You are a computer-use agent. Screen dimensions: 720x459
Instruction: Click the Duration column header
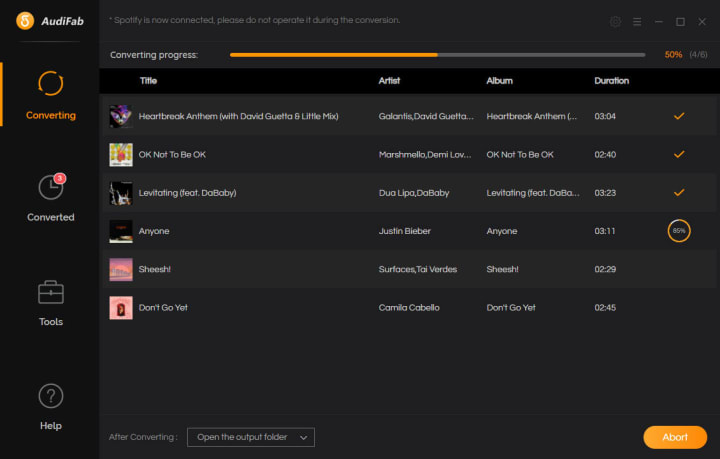(x=612, y=81)
